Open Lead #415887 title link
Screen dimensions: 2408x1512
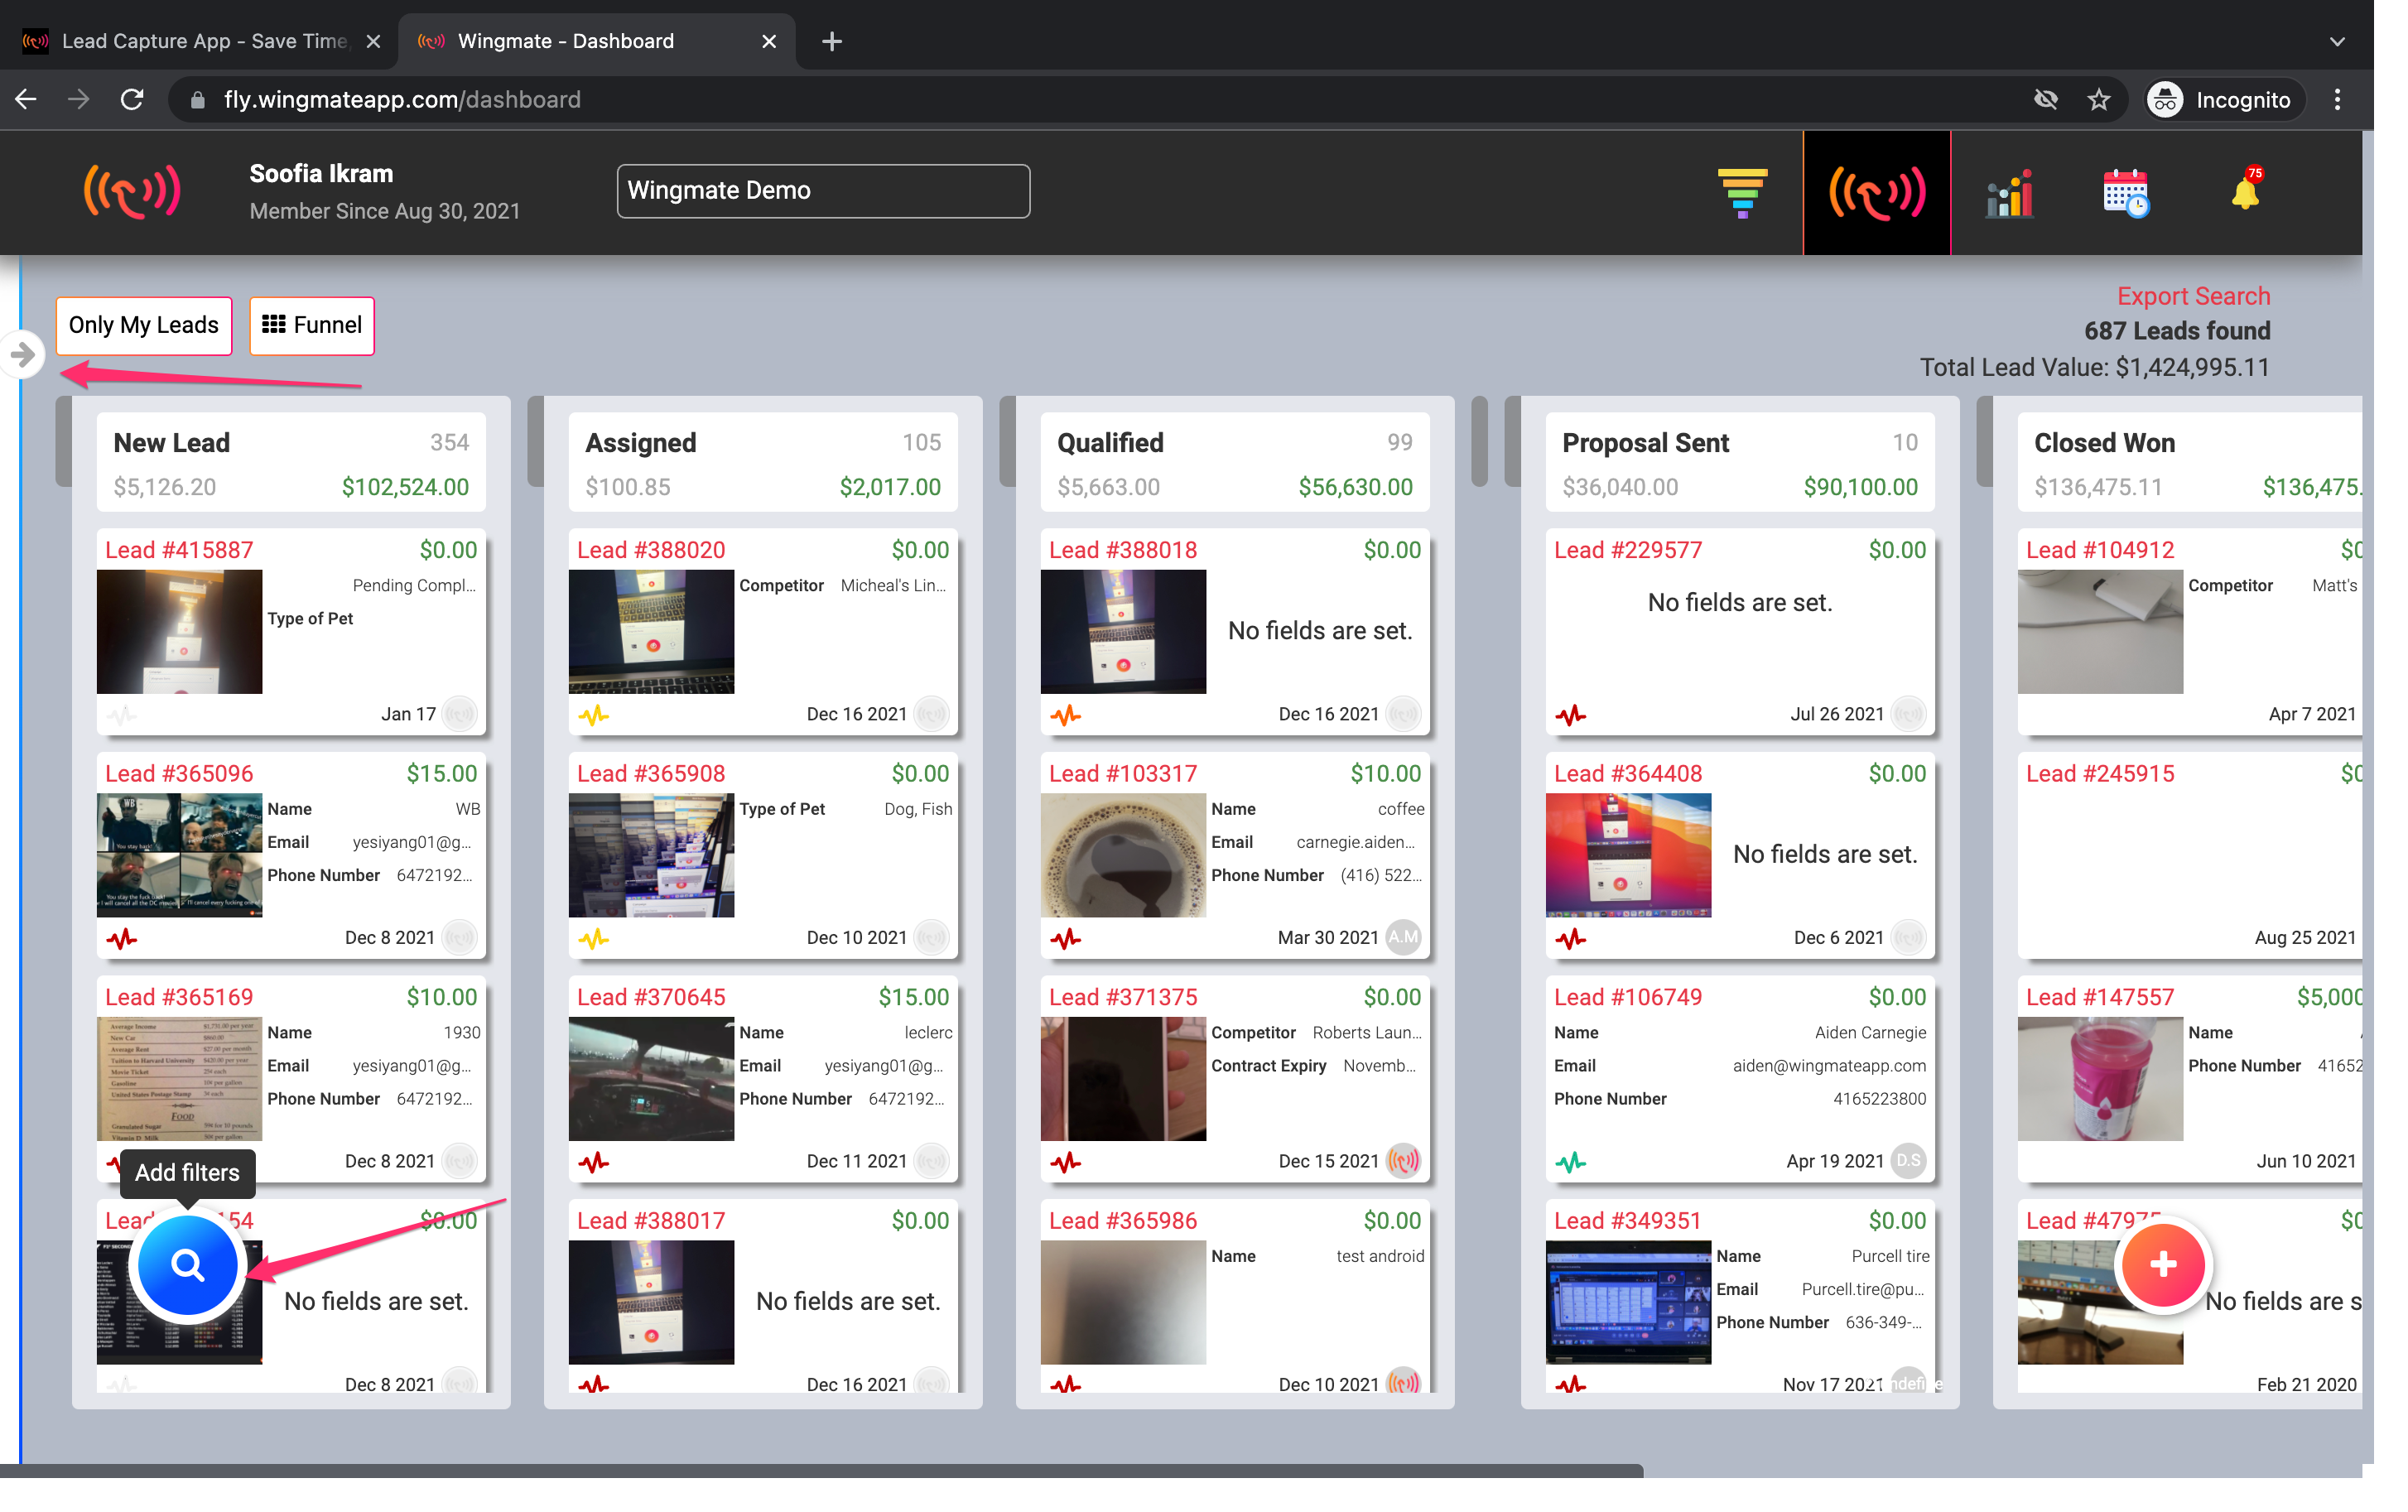pyautogui.click(x=179, y=550)
